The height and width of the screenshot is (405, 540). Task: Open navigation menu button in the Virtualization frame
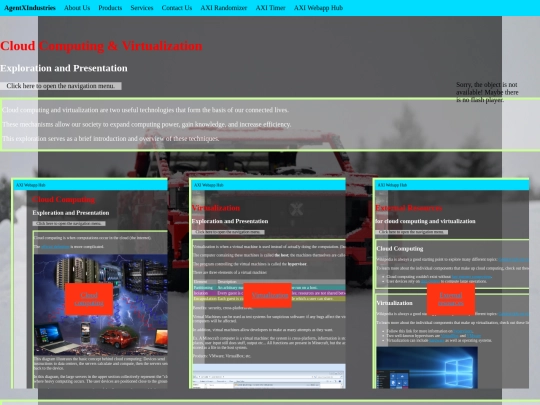click(x=228, y=232)
